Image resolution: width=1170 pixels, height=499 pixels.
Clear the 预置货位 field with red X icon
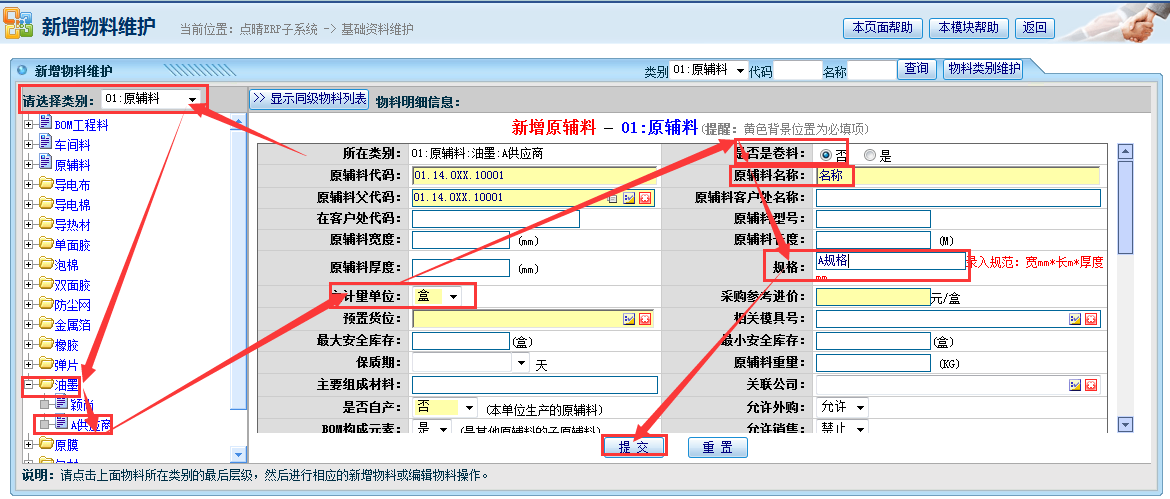[645, 319]
